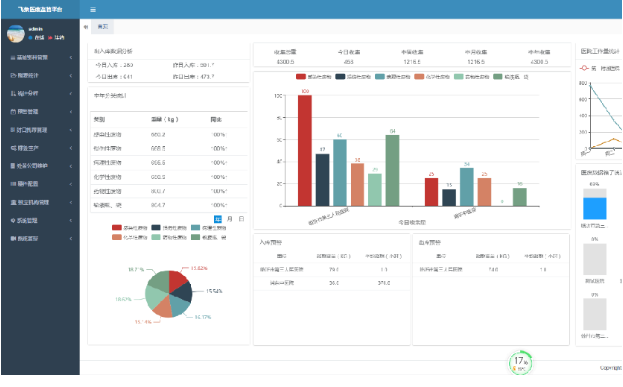Click the blue online status dot
623x387 pixels.
pos(30,38)
